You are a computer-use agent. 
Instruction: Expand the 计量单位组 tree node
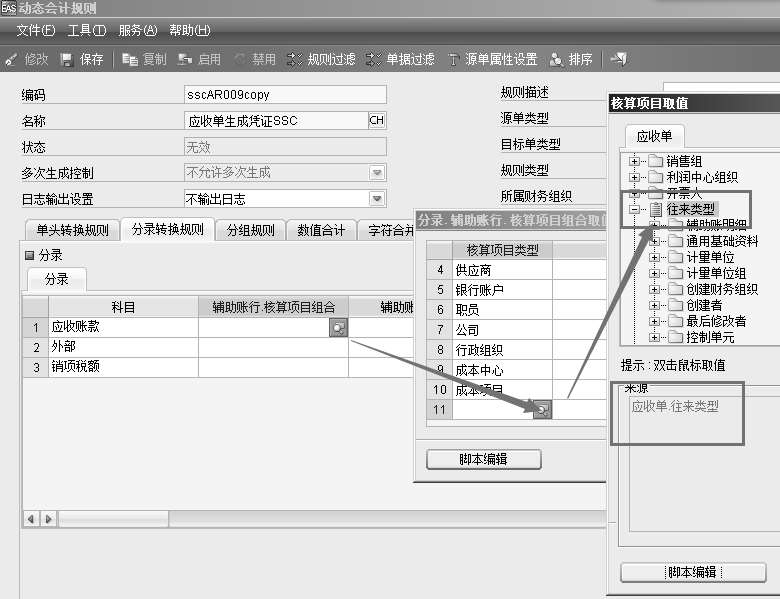tap(654, 273)
